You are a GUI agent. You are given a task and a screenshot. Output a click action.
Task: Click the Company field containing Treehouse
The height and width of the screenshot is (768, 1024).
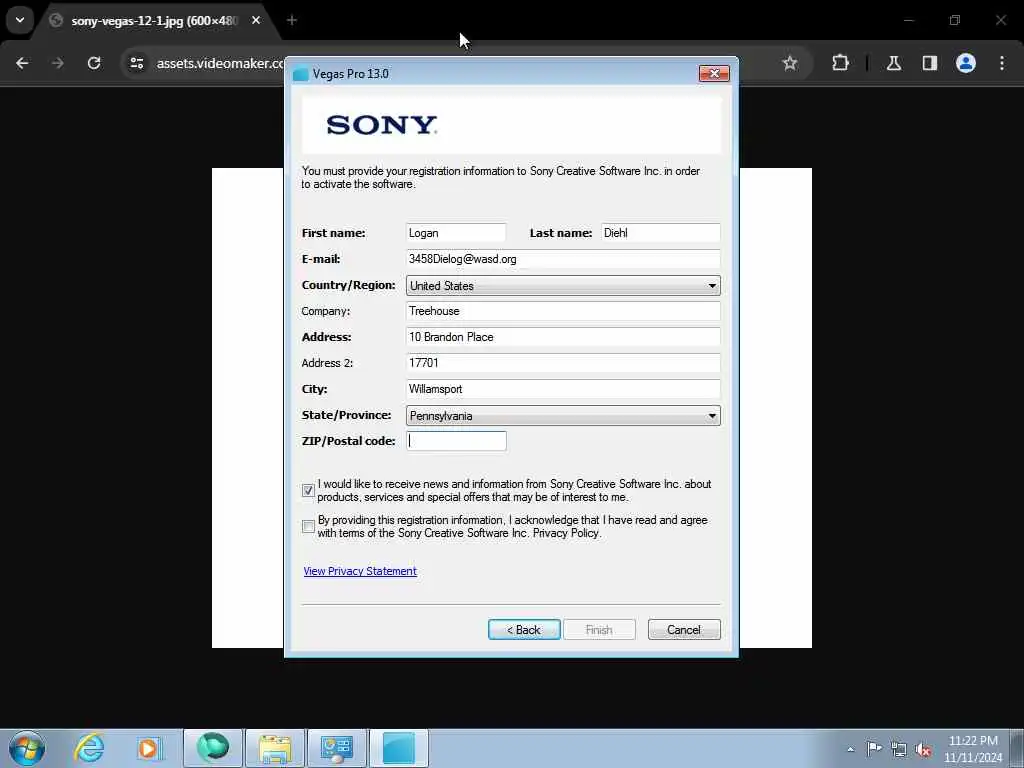[x=563, y=312]
